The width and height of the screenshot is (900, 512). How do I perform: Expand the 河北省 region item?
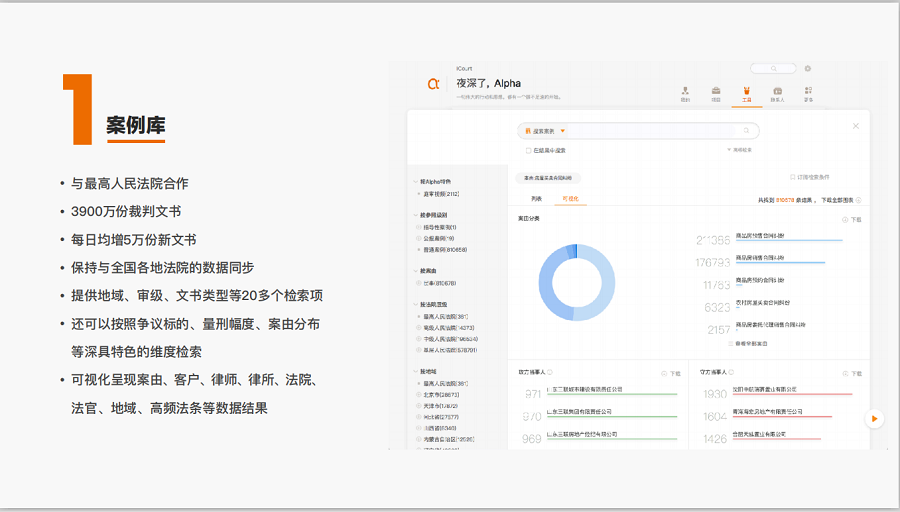[x=419, y=417]
